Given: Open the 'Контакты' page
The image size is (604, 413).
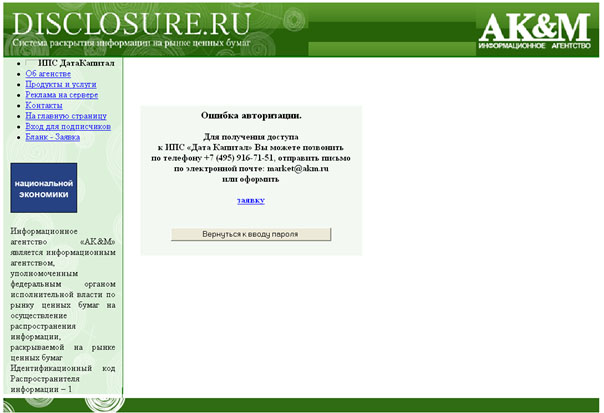Looking at the screenshot, I should 44,105.
